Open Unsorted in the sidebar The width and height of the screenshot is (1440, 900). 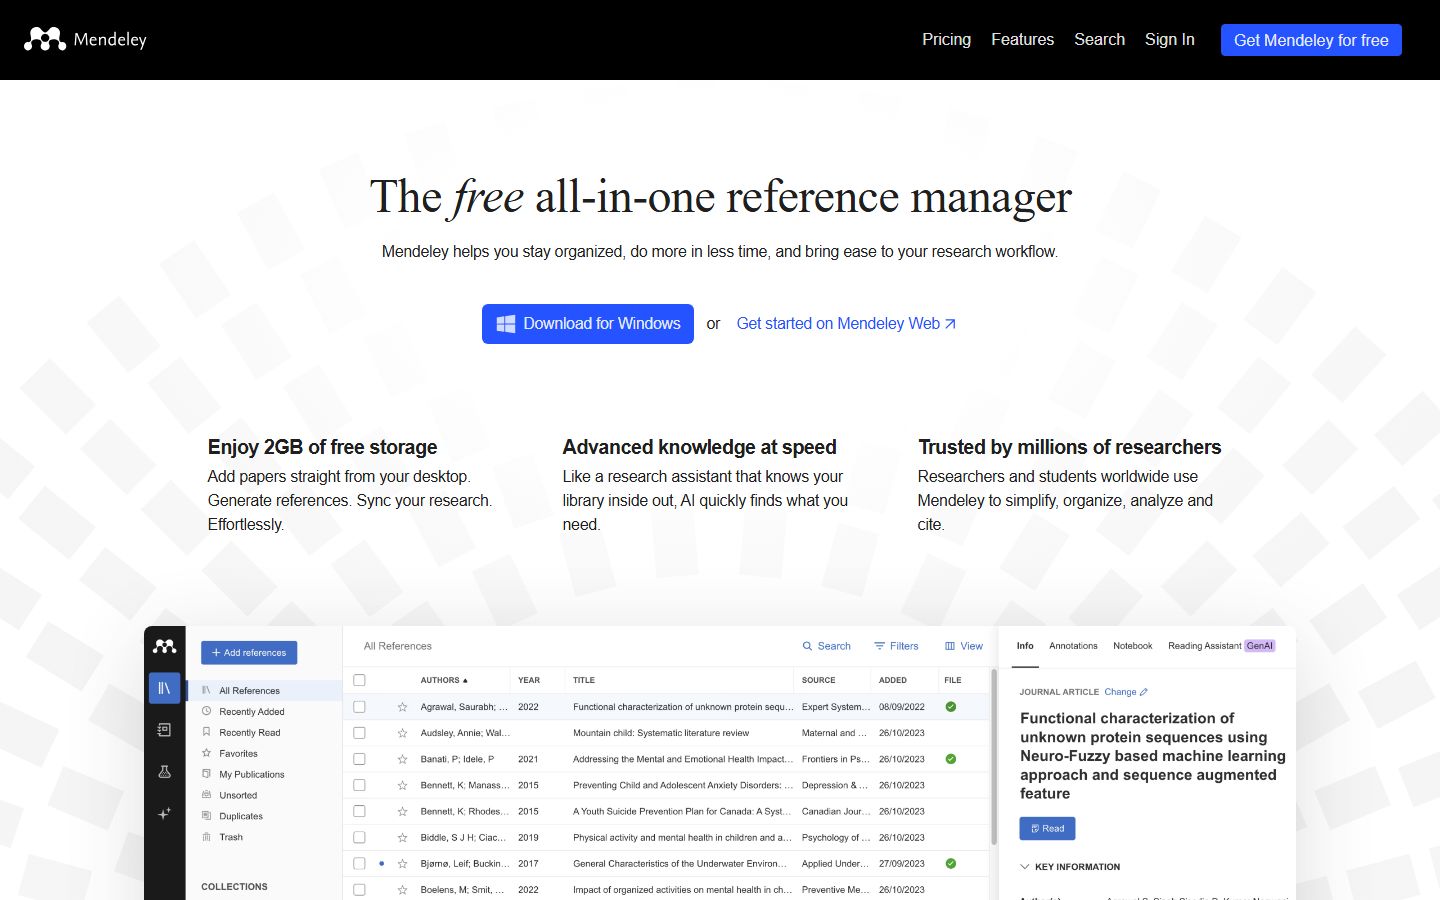pyautogui.click(x=238, y=796)
